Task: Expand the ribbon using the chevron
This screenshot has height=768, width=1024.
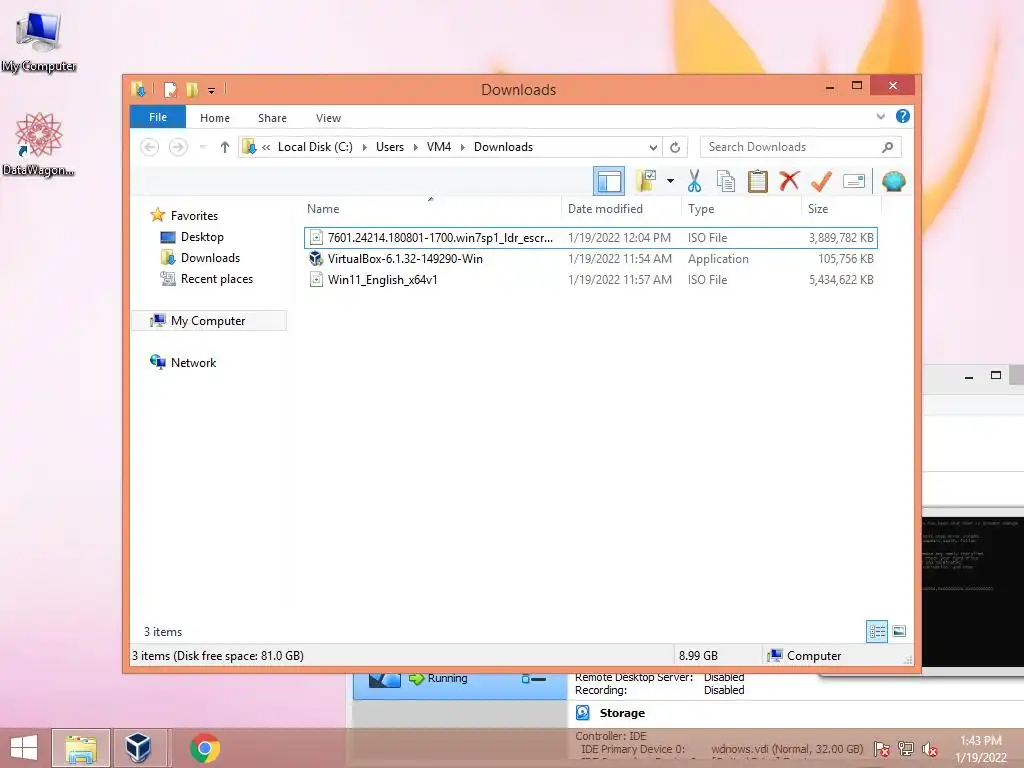Action: pyautogui.click(x=880, y=116)
